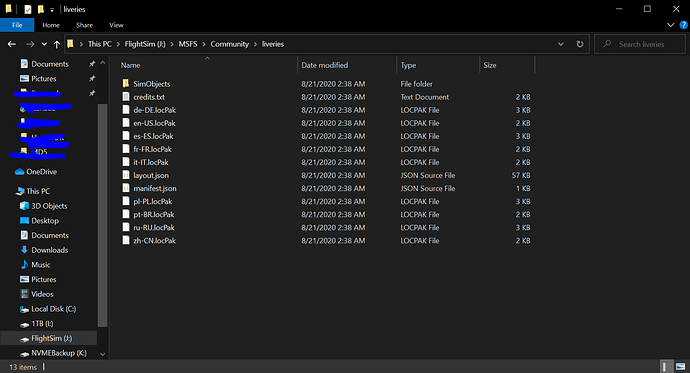Click navigation pane scroll down arrow

[x=103, y=354]
